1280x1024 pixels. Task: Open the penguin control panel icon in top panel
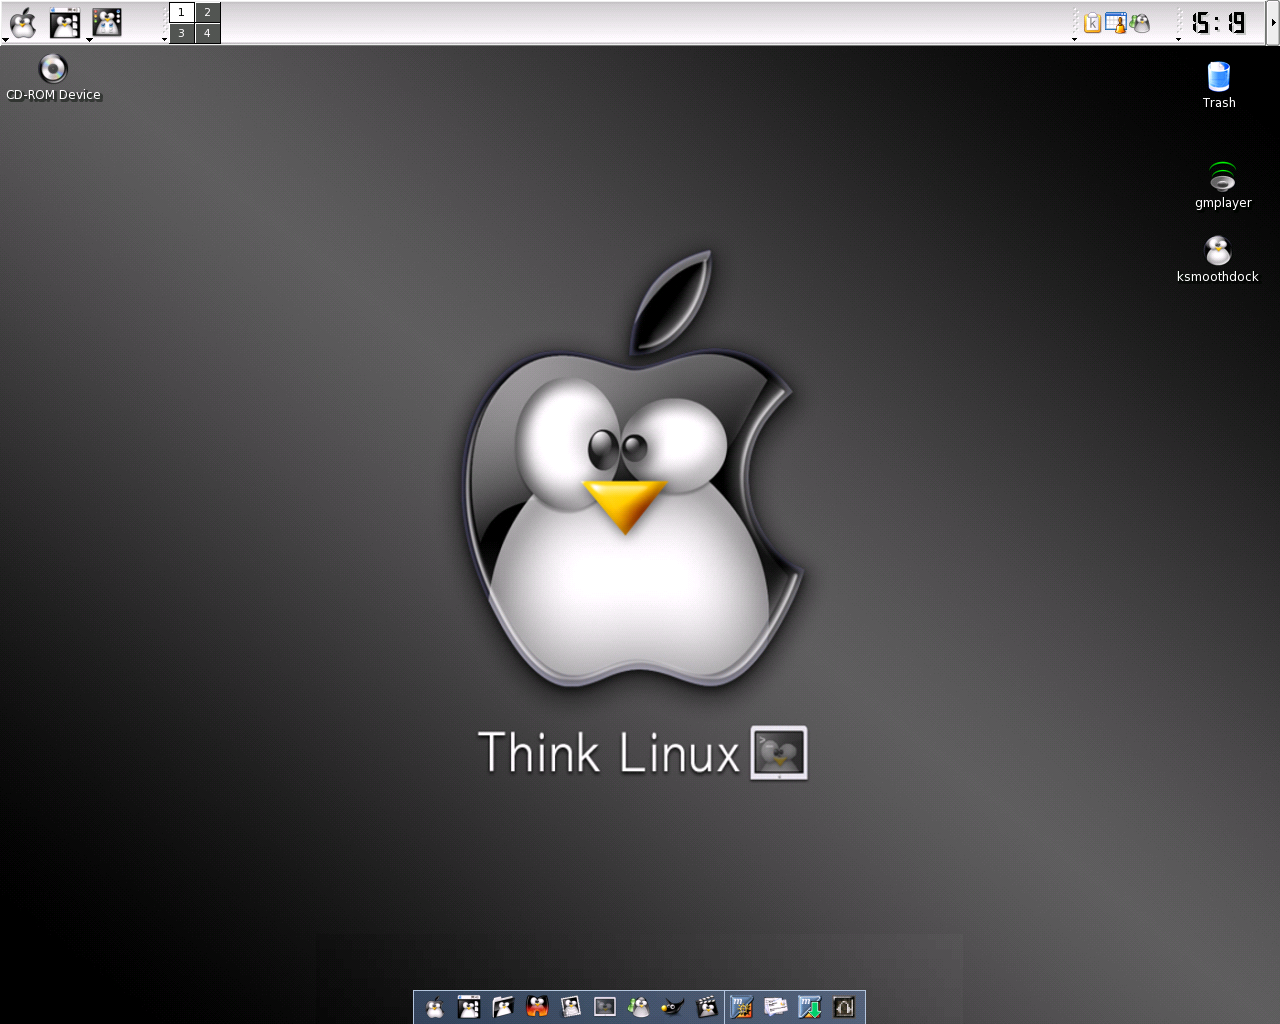tap(107, 22)
